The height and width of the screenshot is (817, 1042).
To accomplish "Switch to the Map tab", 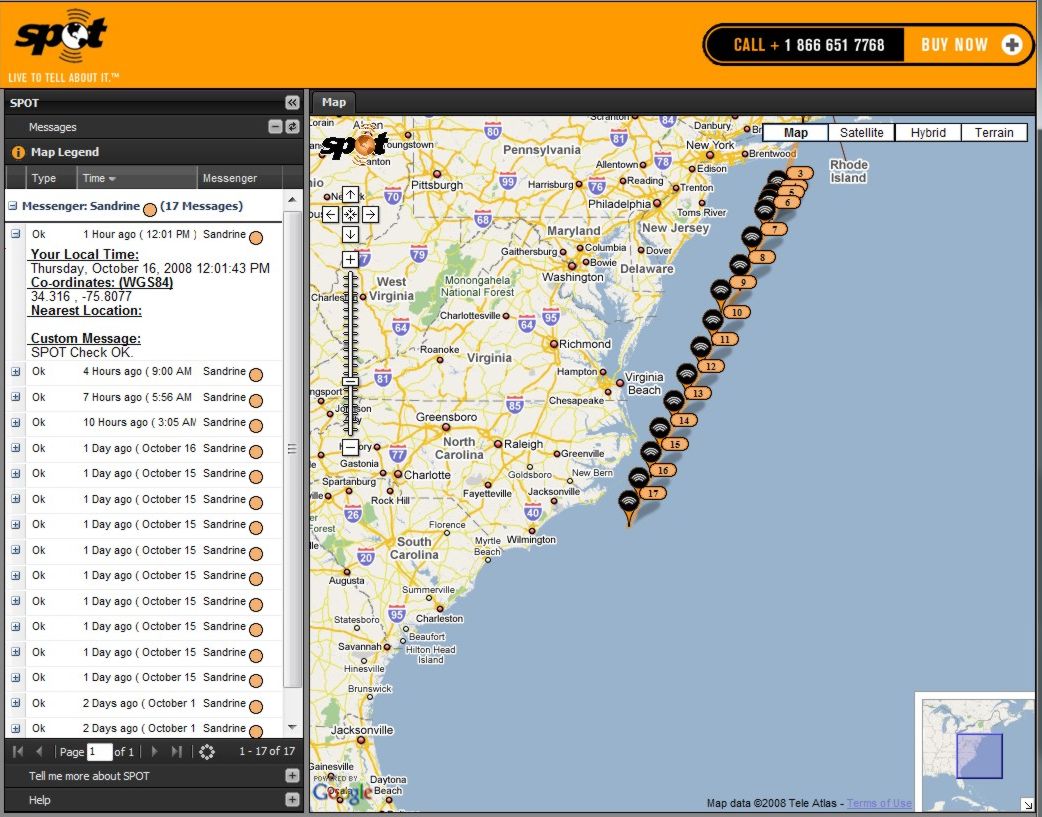I will (x=334, y=102).
